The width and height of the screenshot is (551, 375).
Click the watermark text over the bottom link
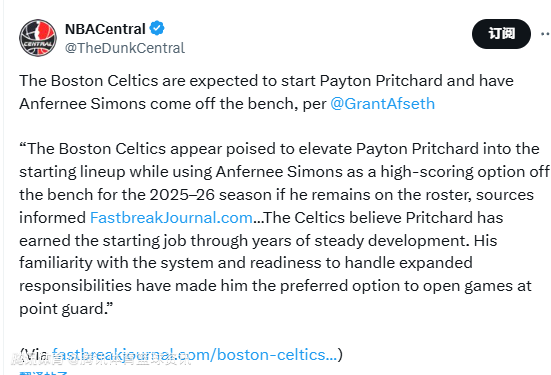(x=101, y=359)
